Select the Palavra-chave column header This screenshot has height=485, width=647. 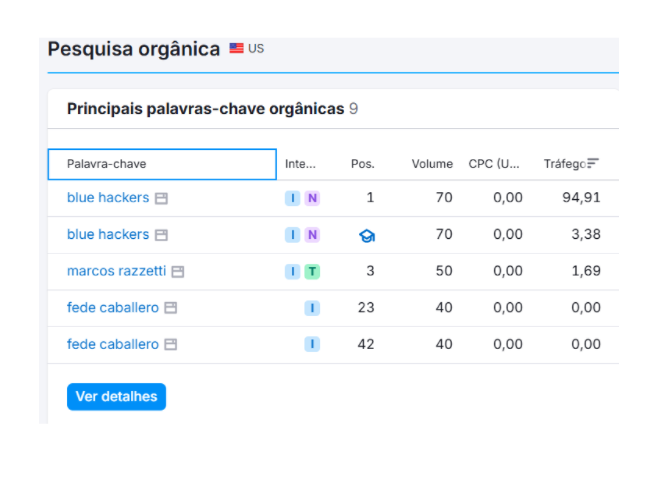pos(162,164)
